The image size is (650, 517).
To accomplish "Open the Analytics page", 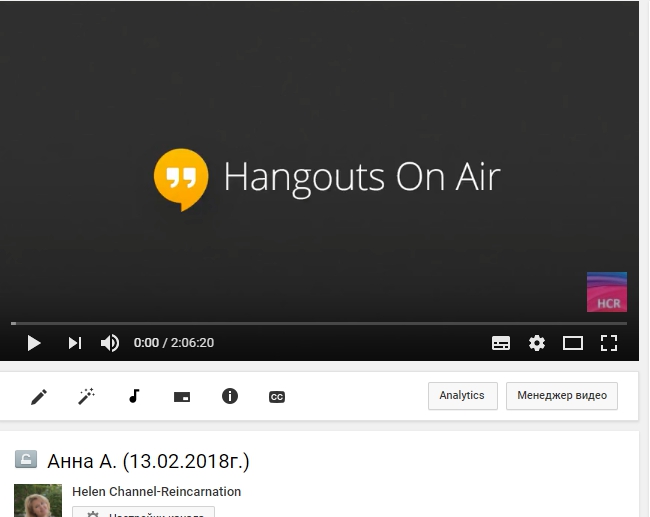I will click(x=462, y=396).
